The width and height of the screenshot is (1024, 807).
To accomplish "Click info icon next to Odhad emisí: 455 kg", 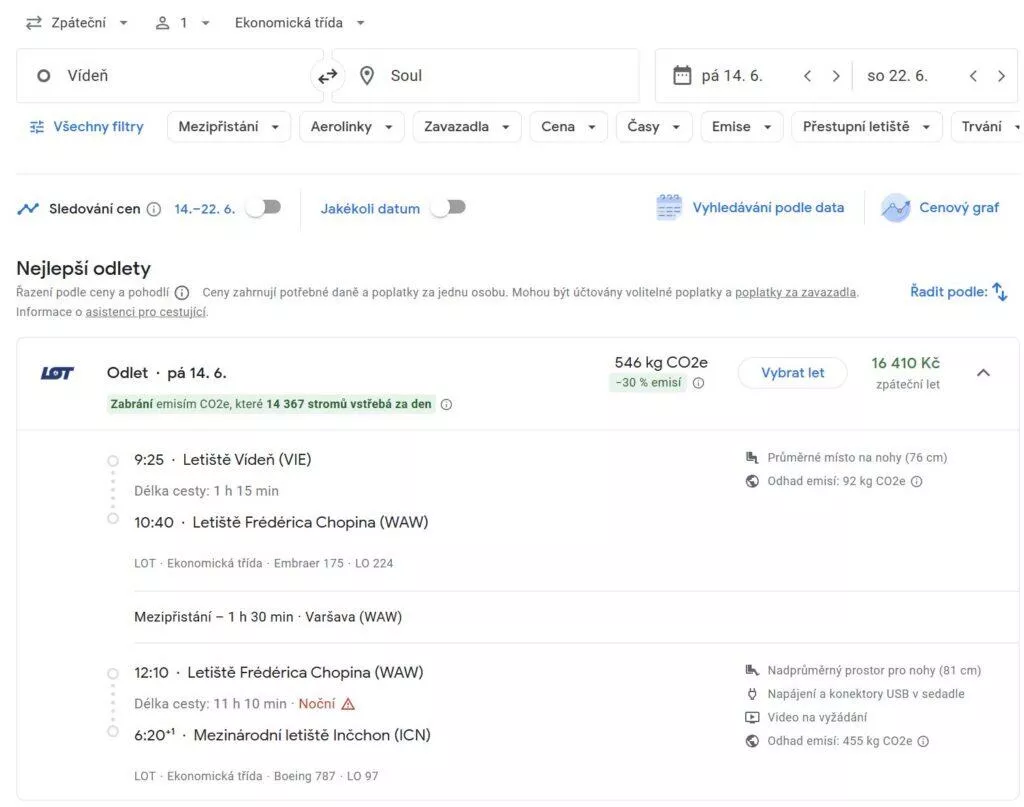I will 923,741.
